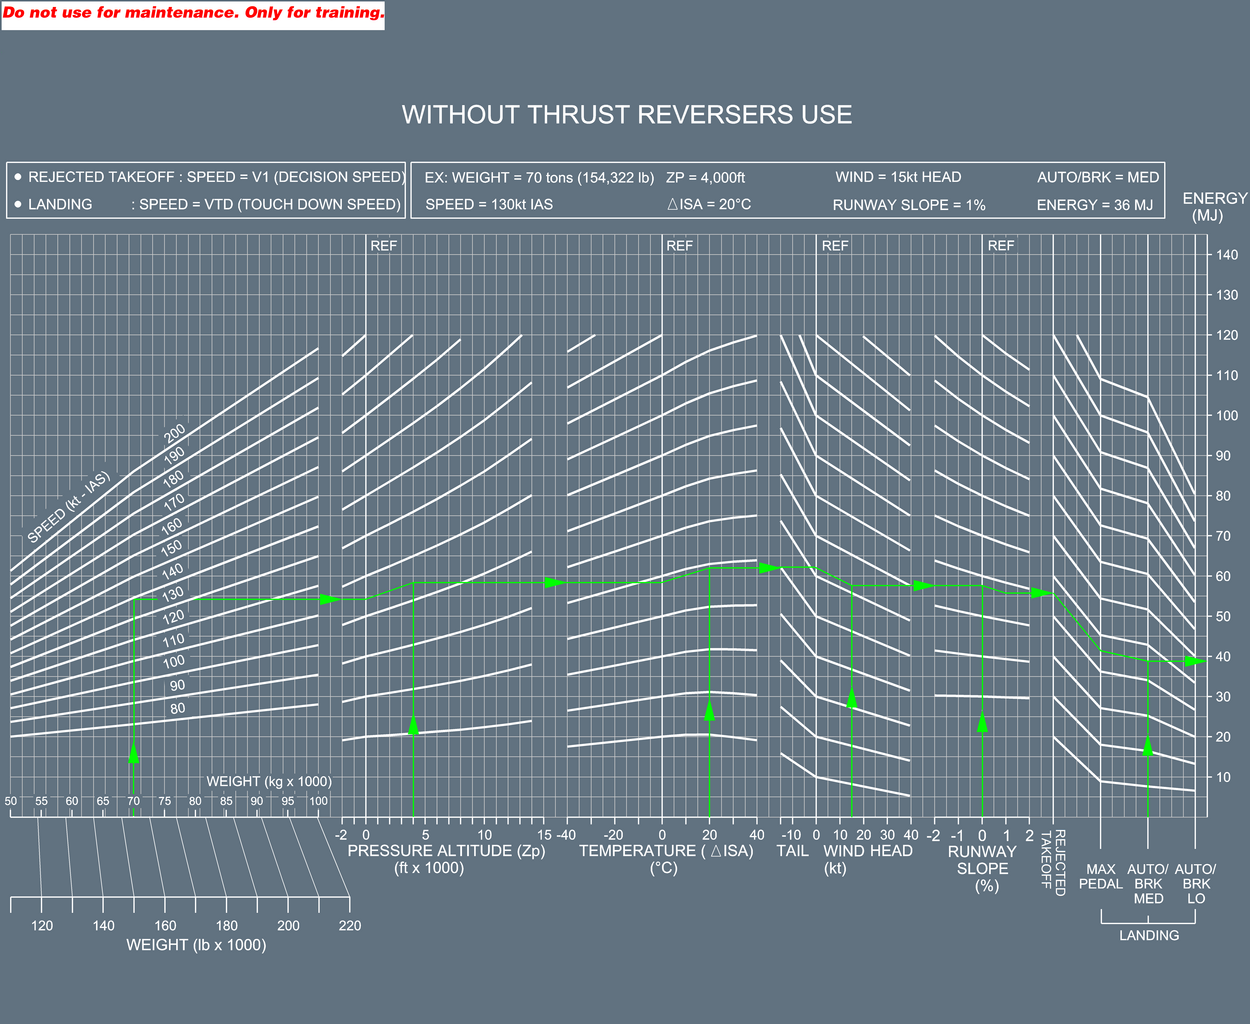The width and height of the screenshot is (1250, 1024).
Task: Click the green up arrow in runway slope panel
Action: click(982, 722)
